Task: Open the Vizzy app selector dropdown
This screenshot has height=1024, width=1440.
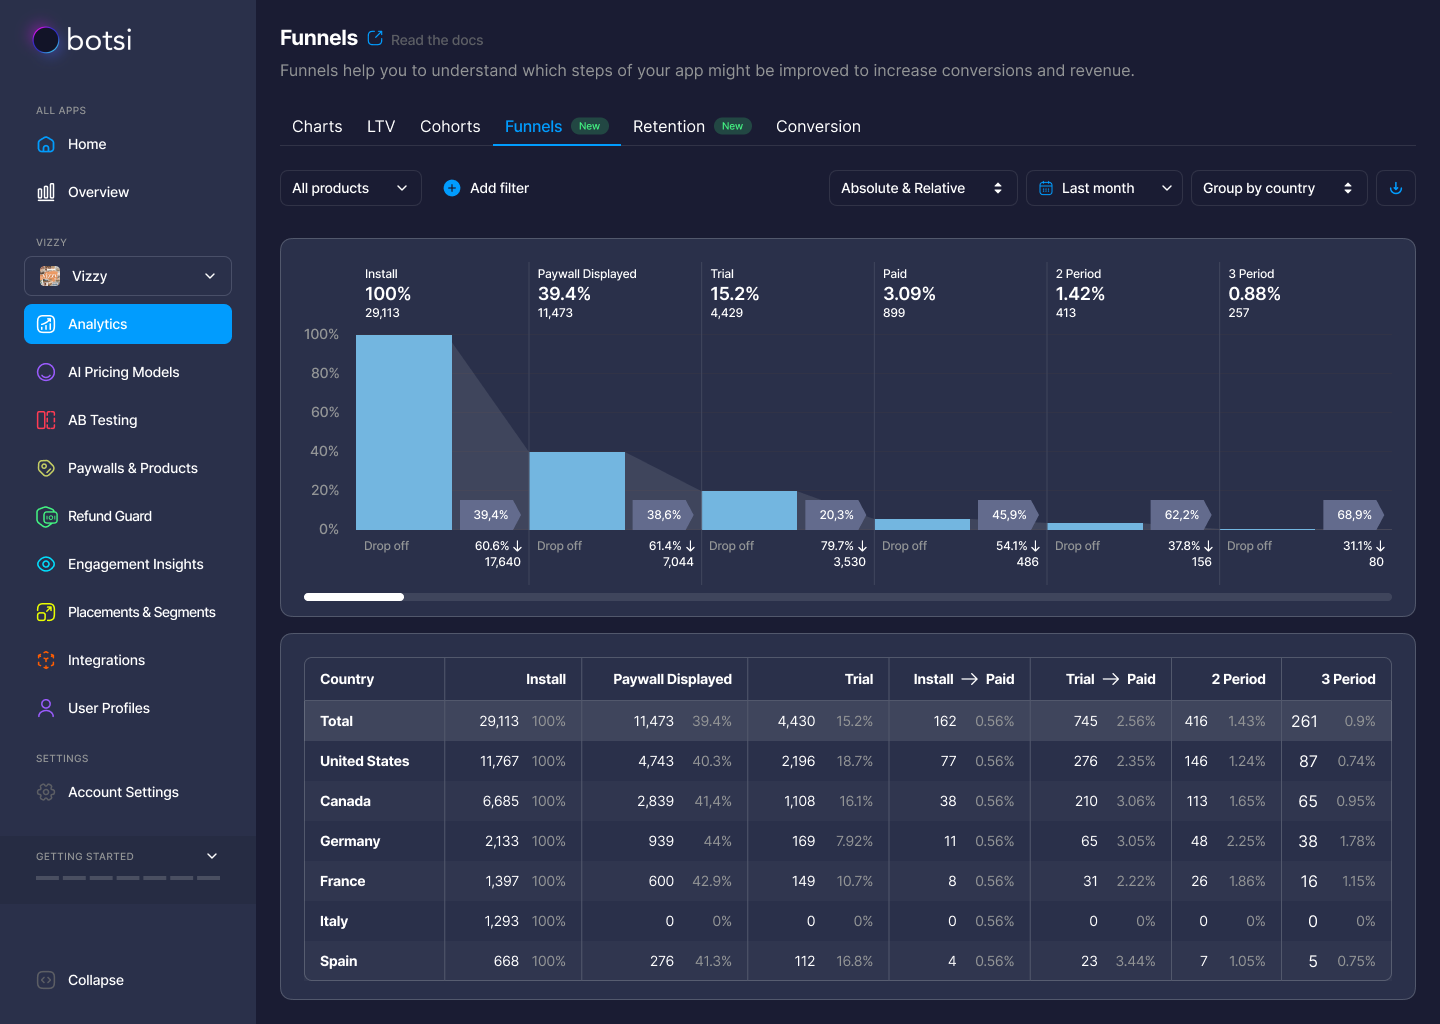Action: pyautogui.click(x=128, y=276)
